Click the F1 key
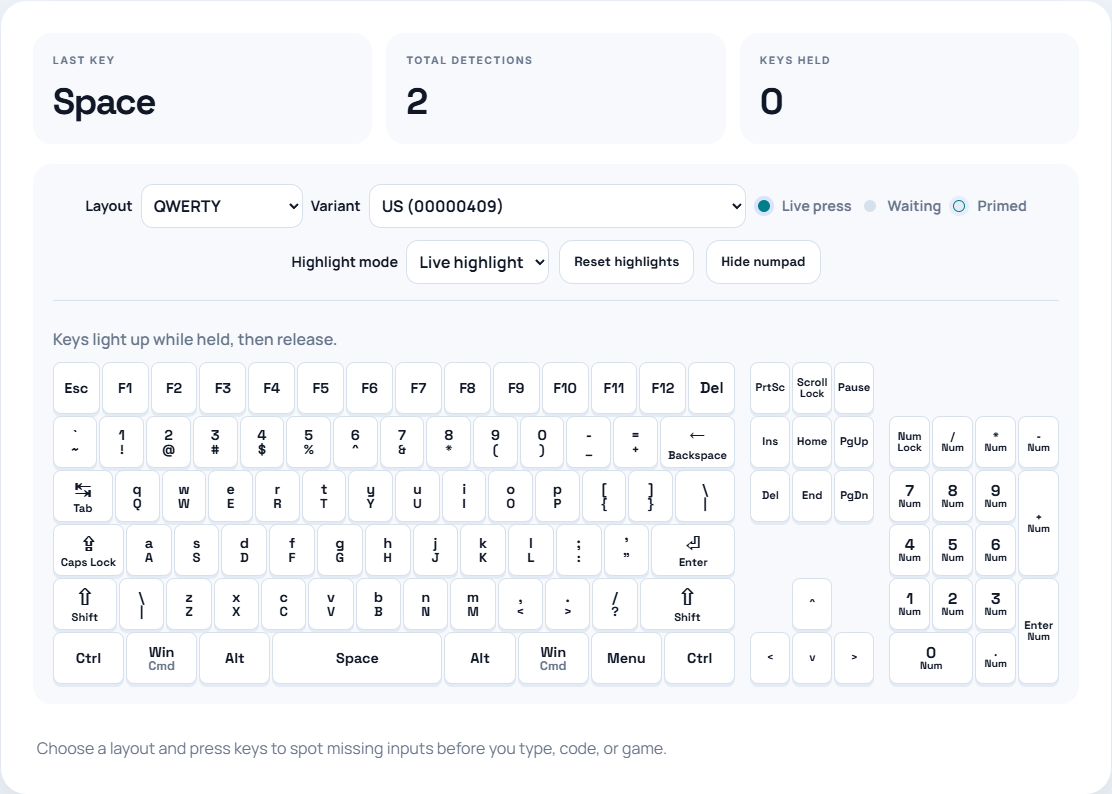1112x794 pixels. 126,388
